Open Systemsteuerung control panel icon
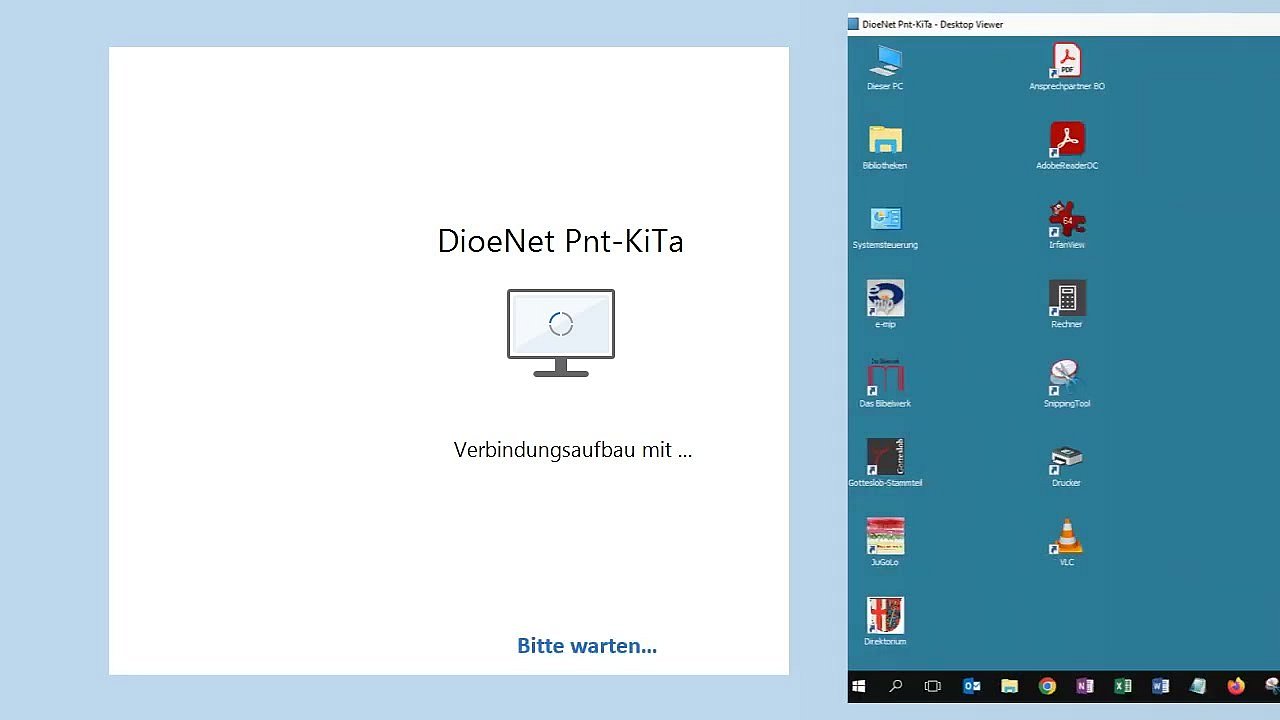 click(x=885, y=220)
